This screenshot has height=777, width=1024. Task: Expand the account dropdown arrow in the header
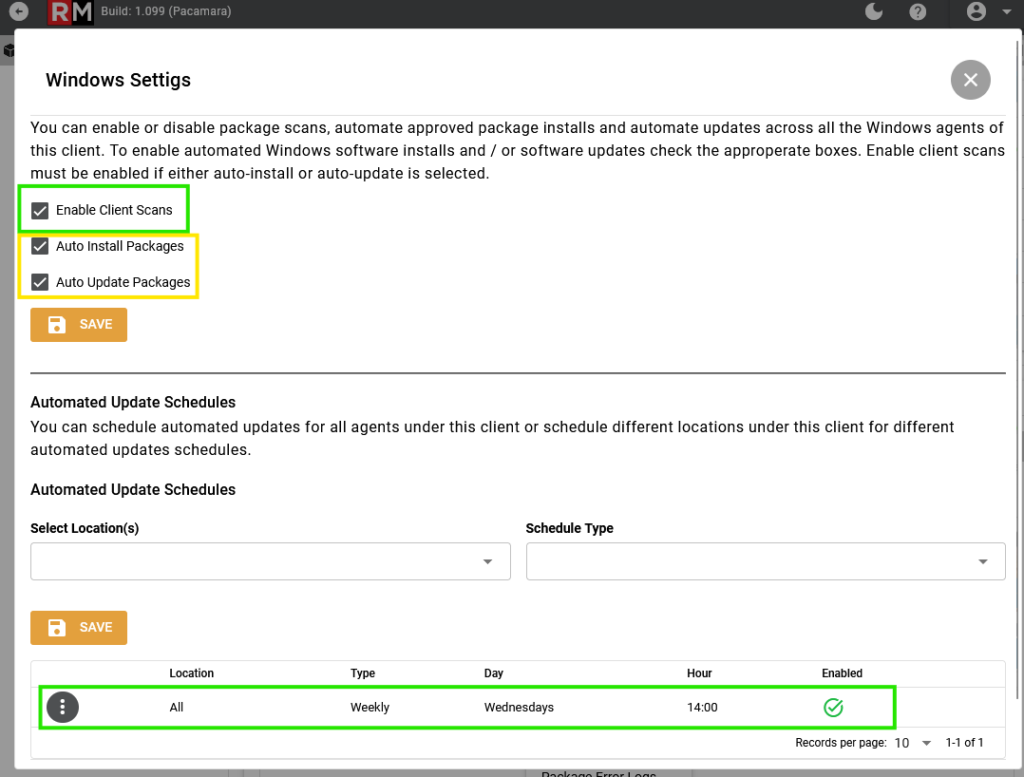1006,11
